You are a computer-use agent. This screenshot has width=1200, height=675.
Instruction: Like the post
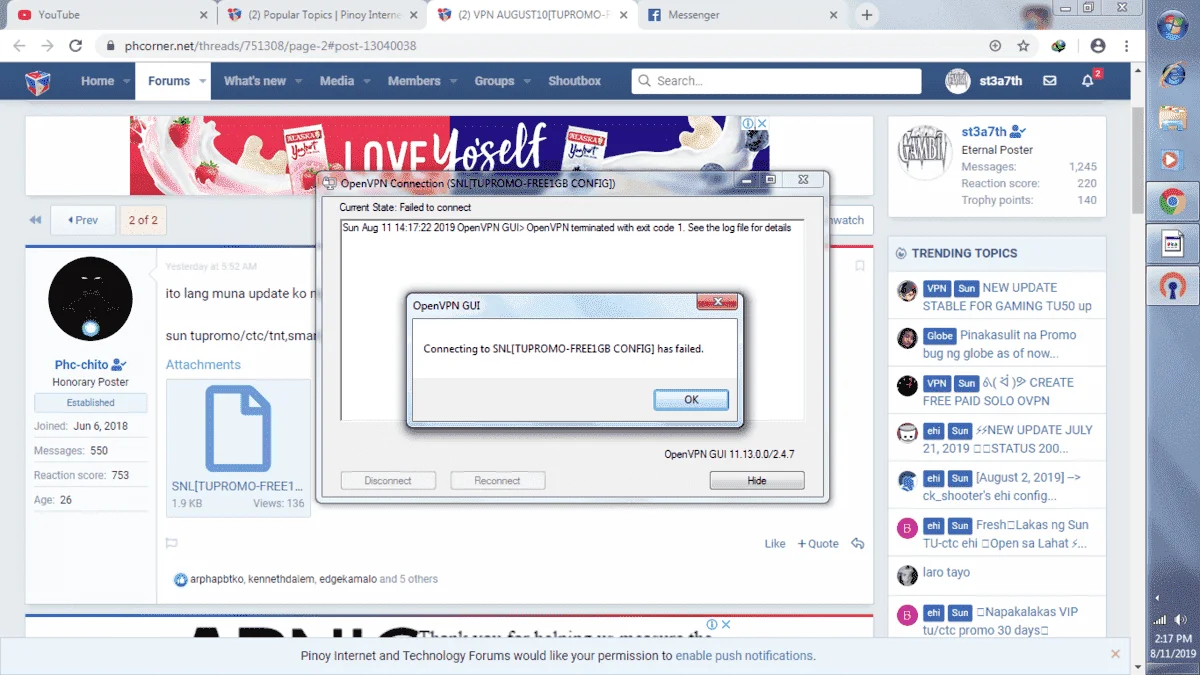click(775, 543)
